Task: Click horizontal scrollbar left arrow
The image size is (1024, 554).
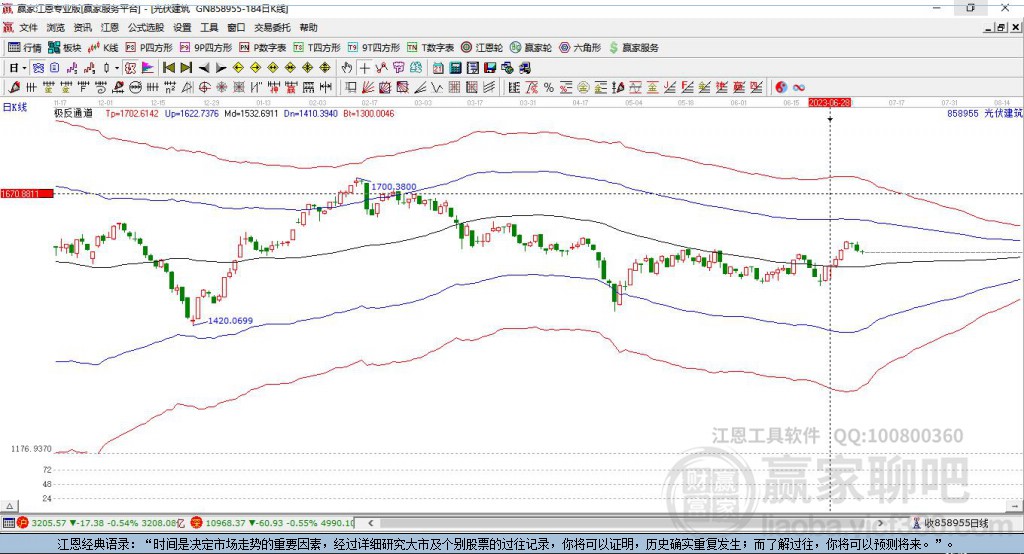Action: click(370, 523)
